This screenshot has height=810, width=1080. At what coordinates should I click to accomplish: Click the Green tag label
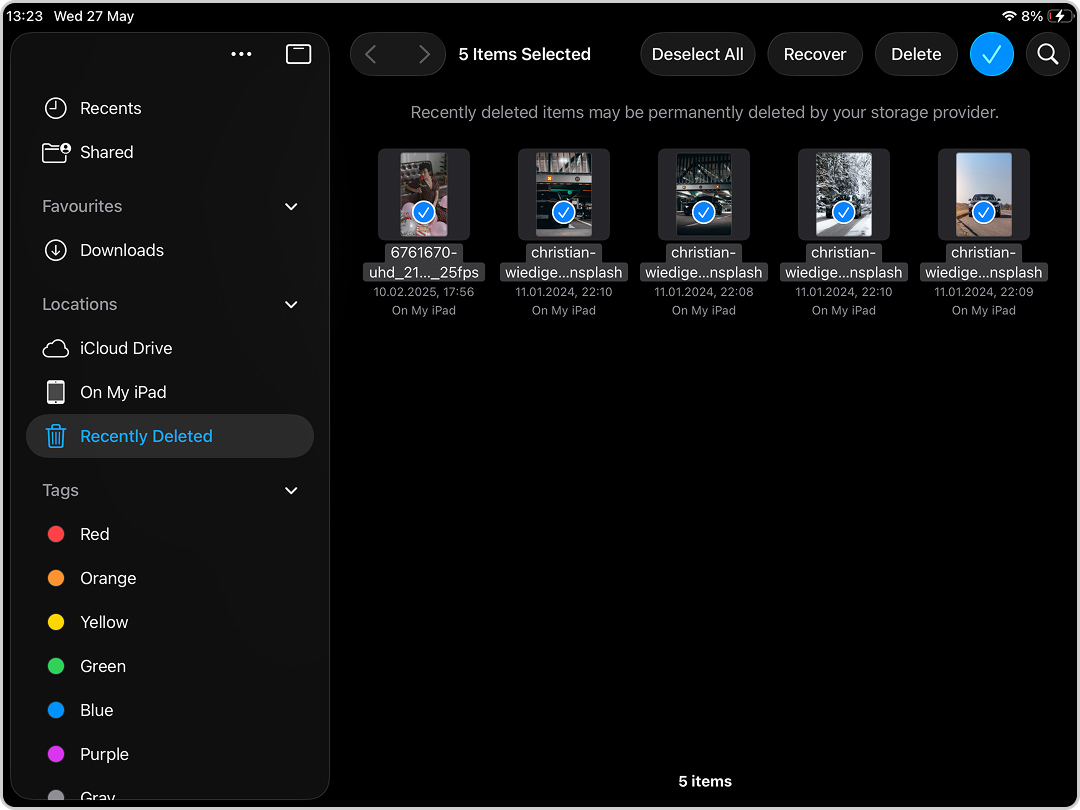tap(103, 667)
